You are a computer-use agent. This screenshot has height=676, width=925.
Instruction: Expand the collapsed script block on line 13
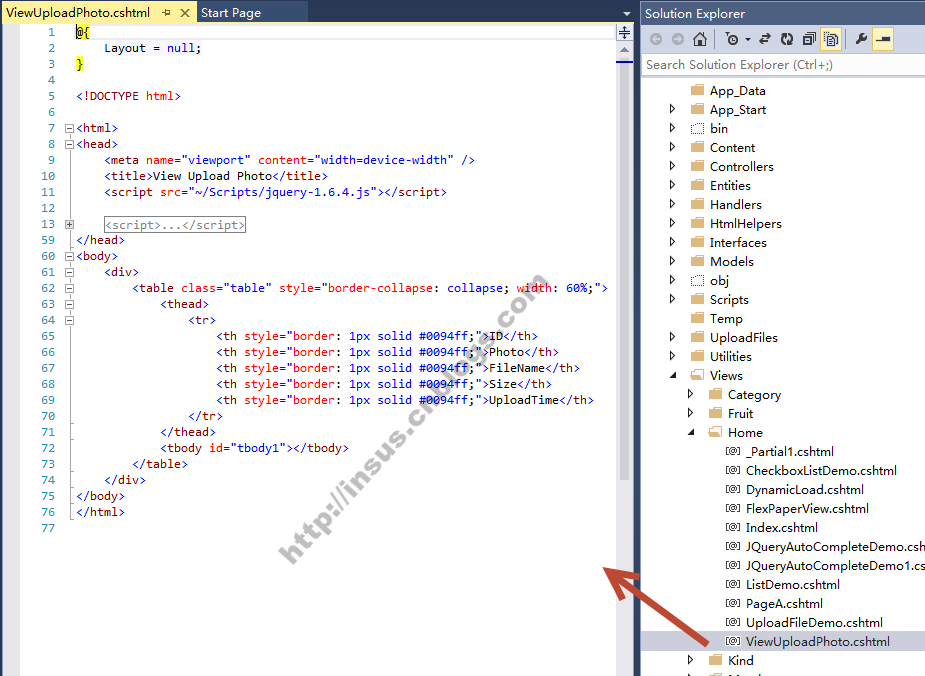pyautogui.click(x=69, y=224)
